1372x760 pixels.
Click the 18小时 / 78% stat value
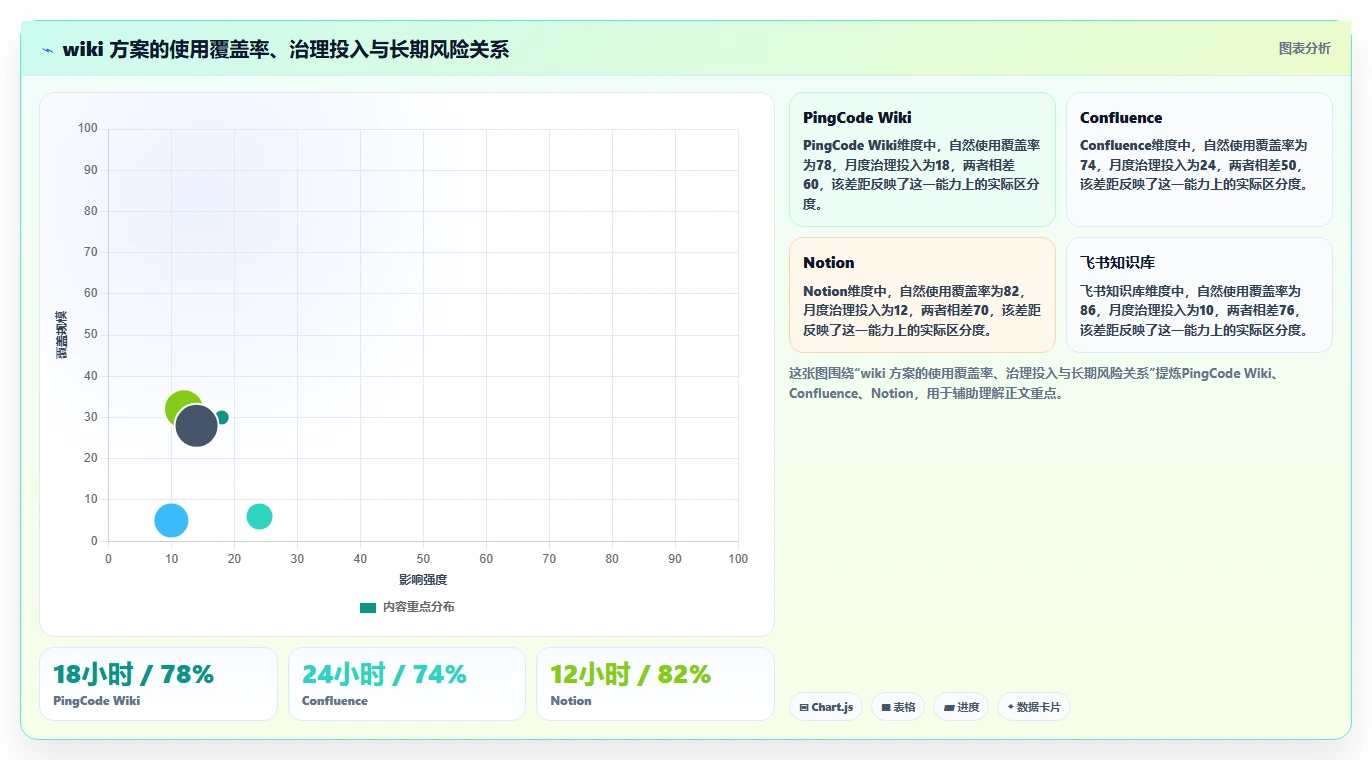tap(133, 674)
